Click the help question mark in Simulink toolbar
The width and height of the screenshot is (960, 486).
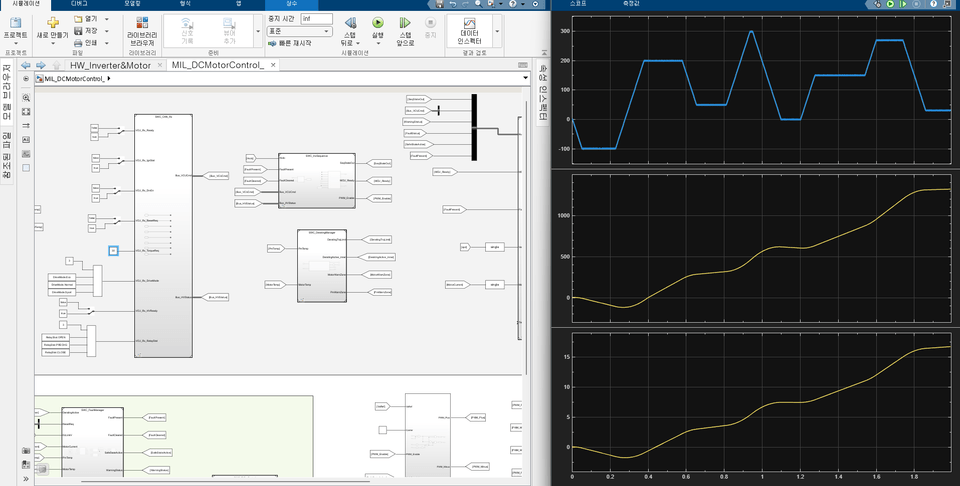tap(512, 4)
